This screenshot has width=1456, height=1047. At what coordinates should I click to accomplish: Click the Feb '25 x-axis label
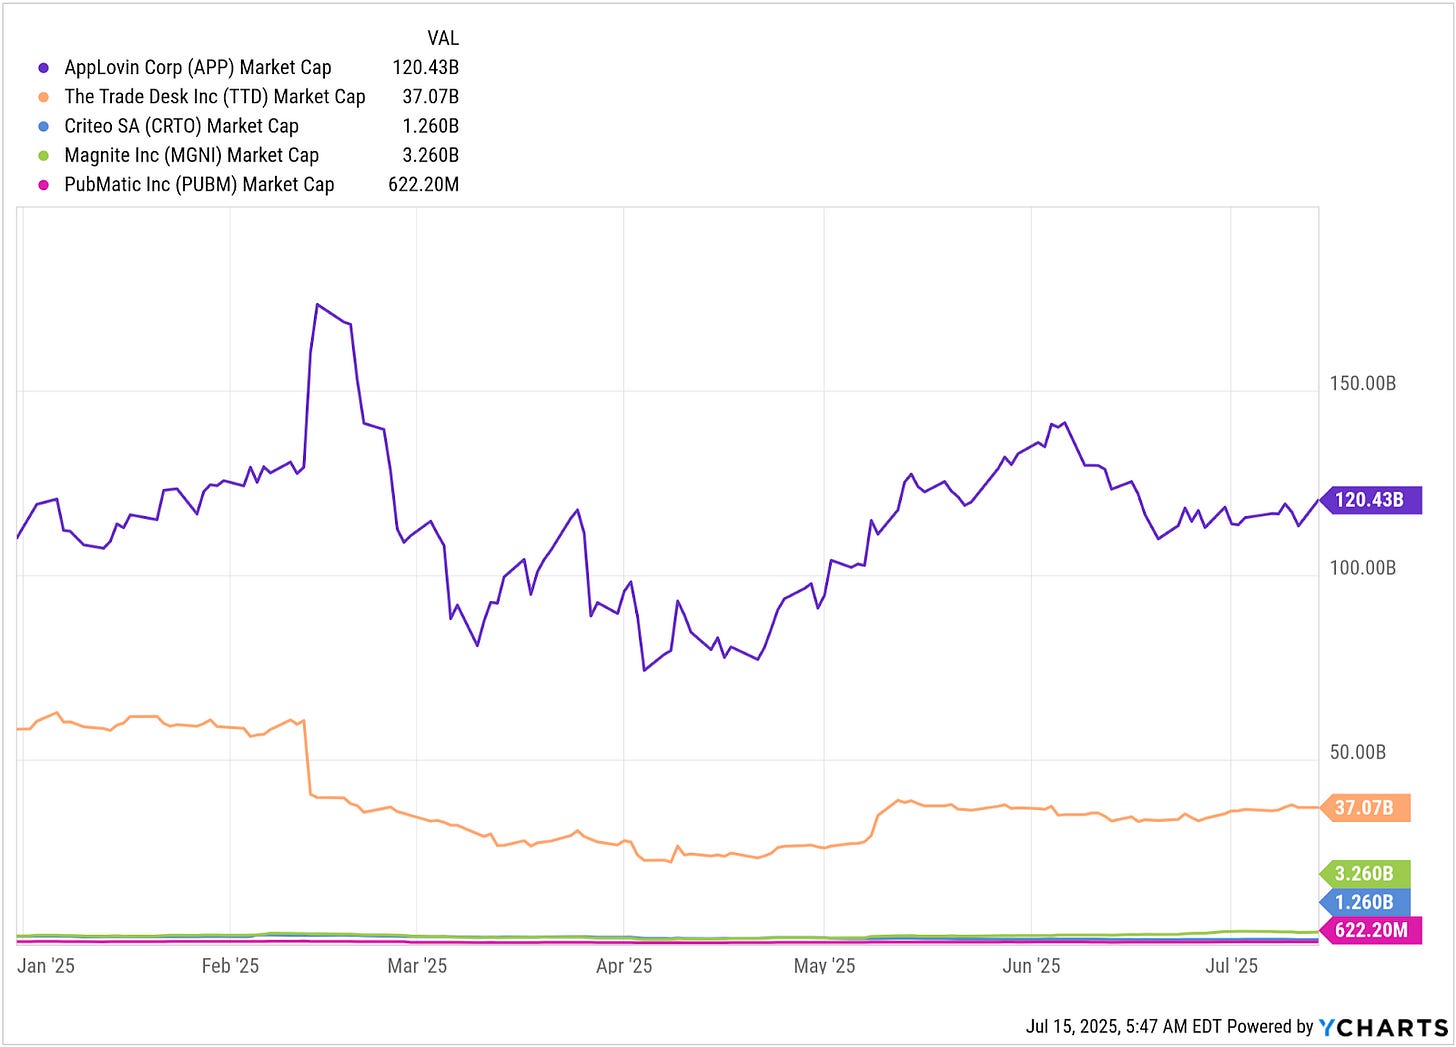(230, 965)
